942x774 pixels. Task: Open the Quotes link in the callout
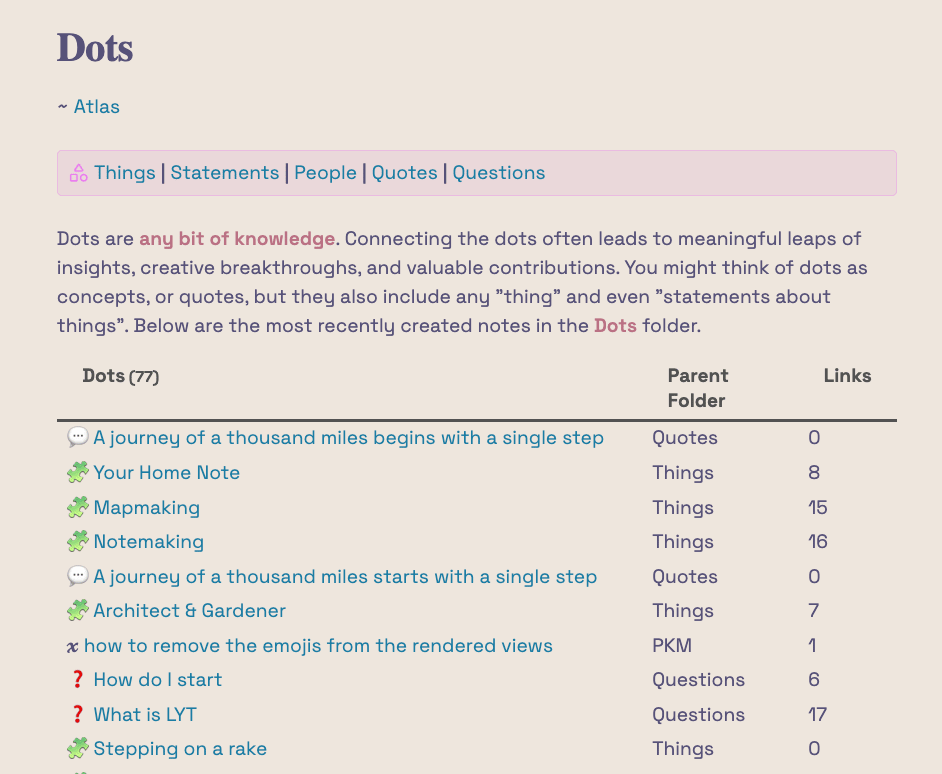(x=405, y=173)
